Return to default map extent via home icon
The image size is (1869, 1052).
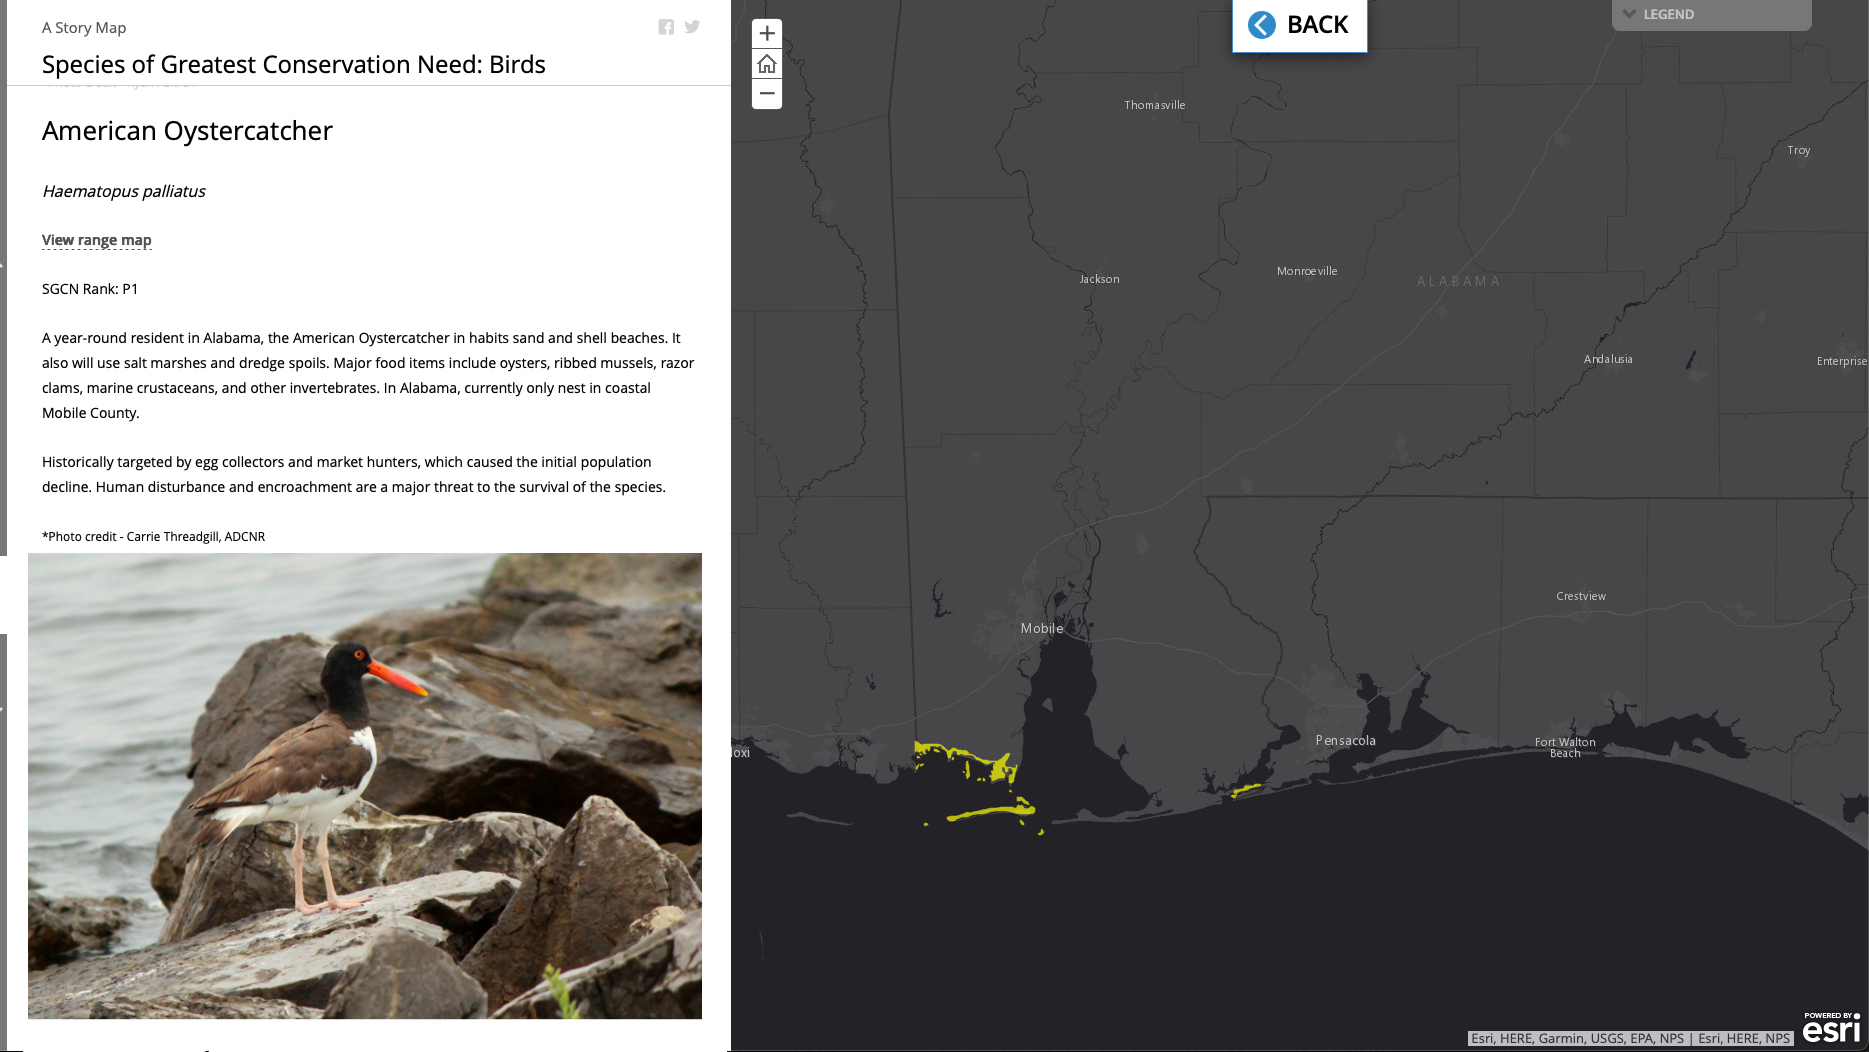[766, 63]
